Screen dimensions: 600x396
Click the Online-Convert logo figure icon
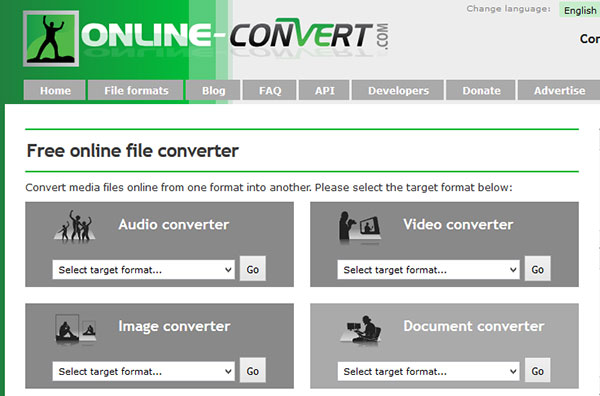[x=51, y=39]
